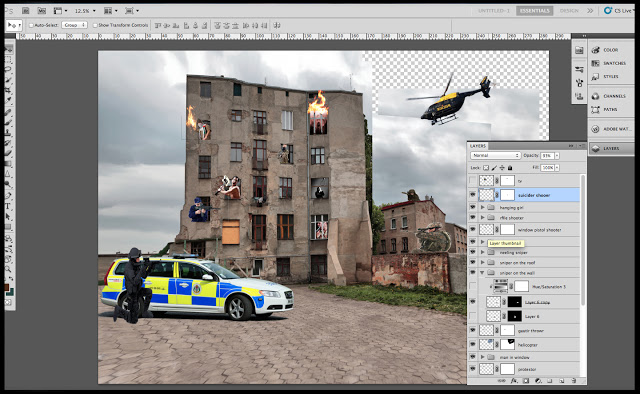Image resolution: width=640 pixels, height=394 pixels.
Task: Click the Layers panel tab
Action: [478, 146]
